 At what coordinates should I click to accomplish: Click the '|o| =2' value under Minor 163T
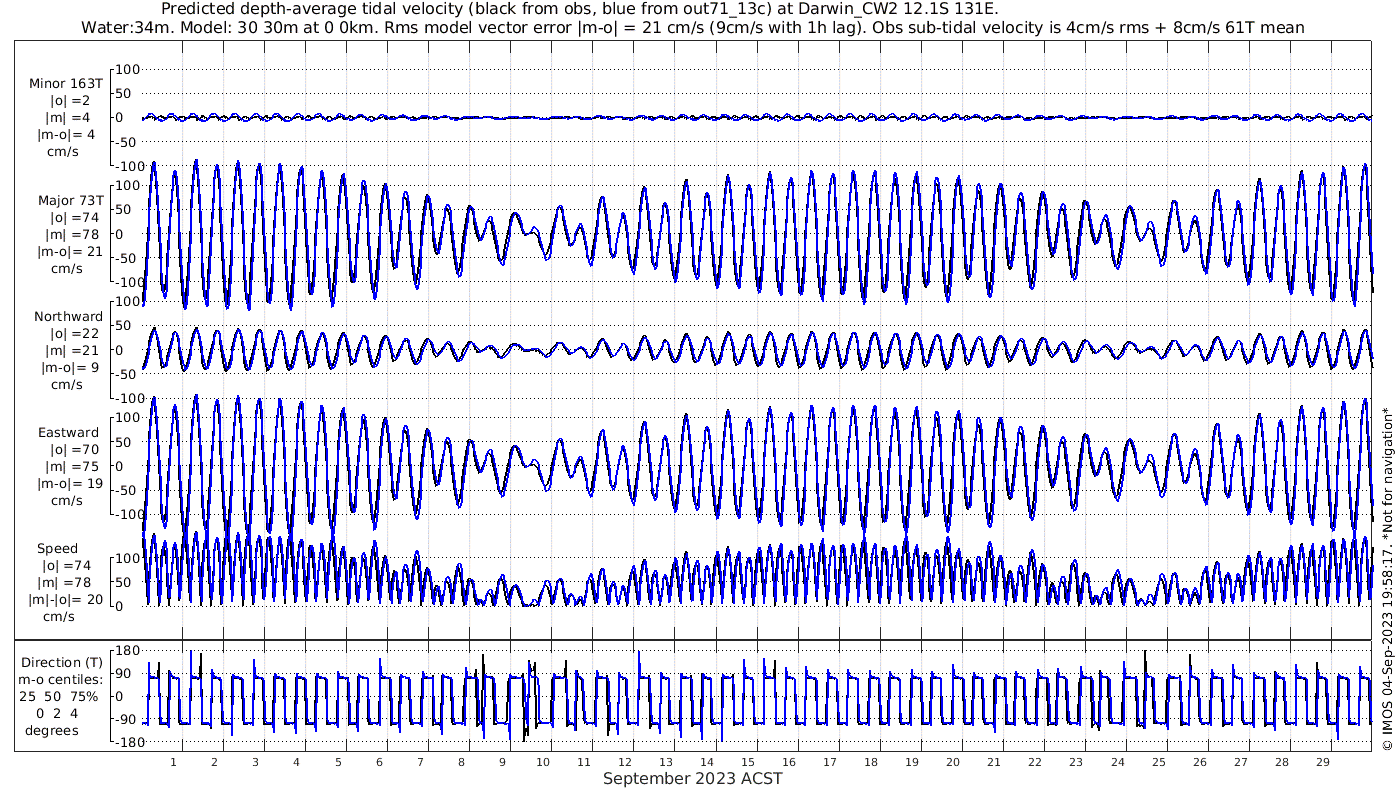pyautogui.click(x=71, y=101)
